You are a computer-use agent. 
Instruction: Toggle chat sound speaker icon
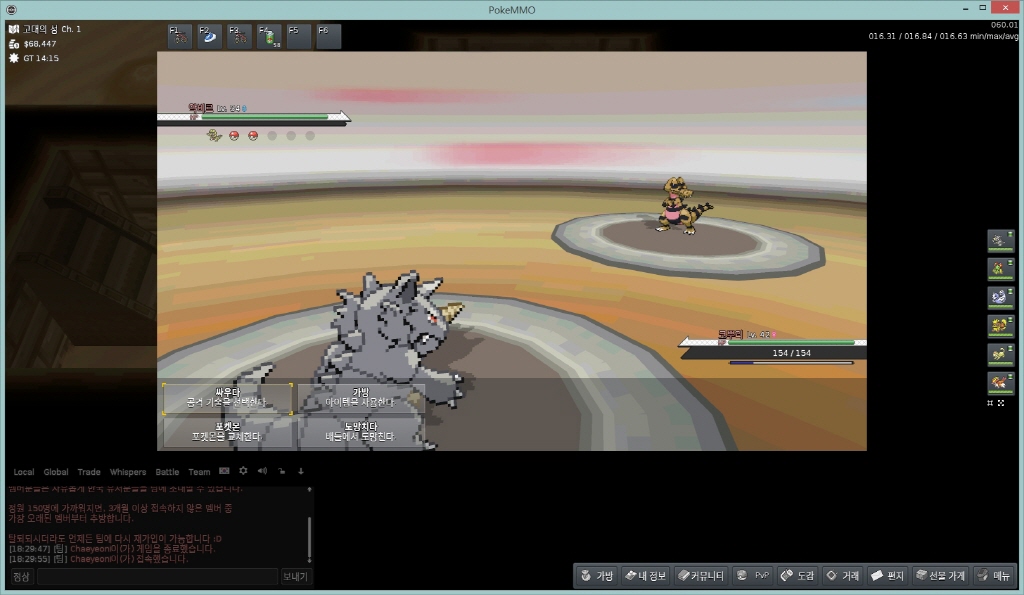click(262, 471)
